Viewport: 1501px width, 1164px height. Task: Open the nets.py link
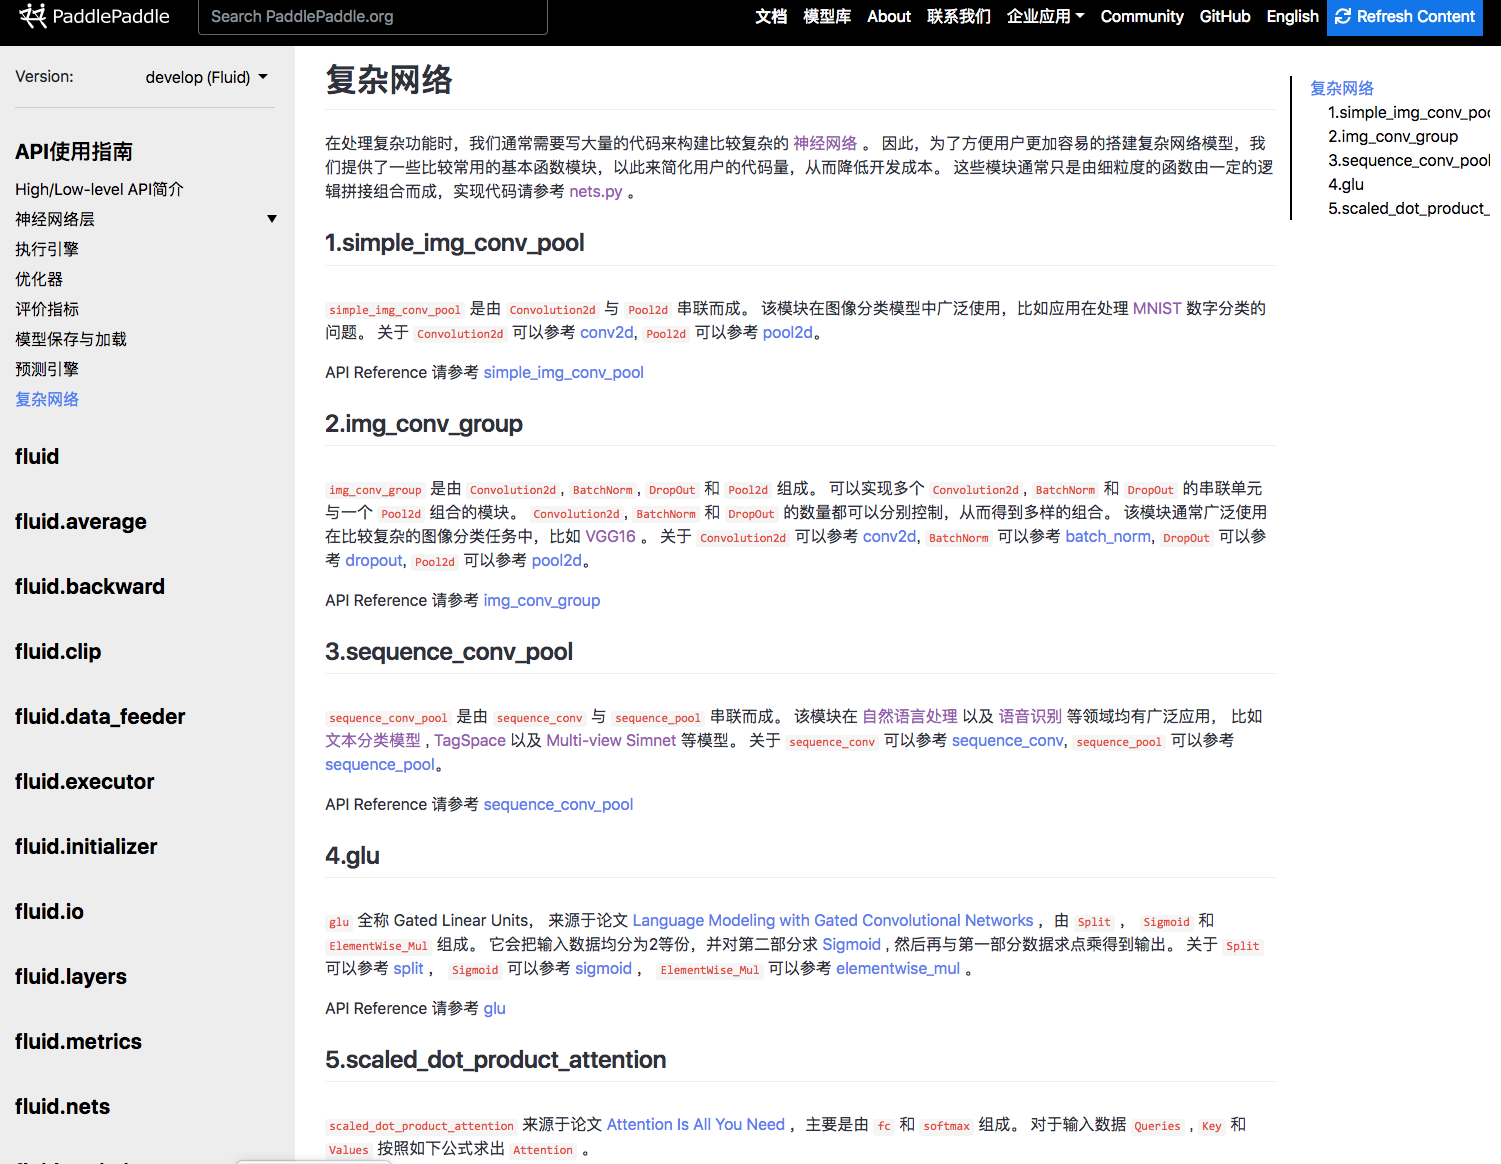596,191
